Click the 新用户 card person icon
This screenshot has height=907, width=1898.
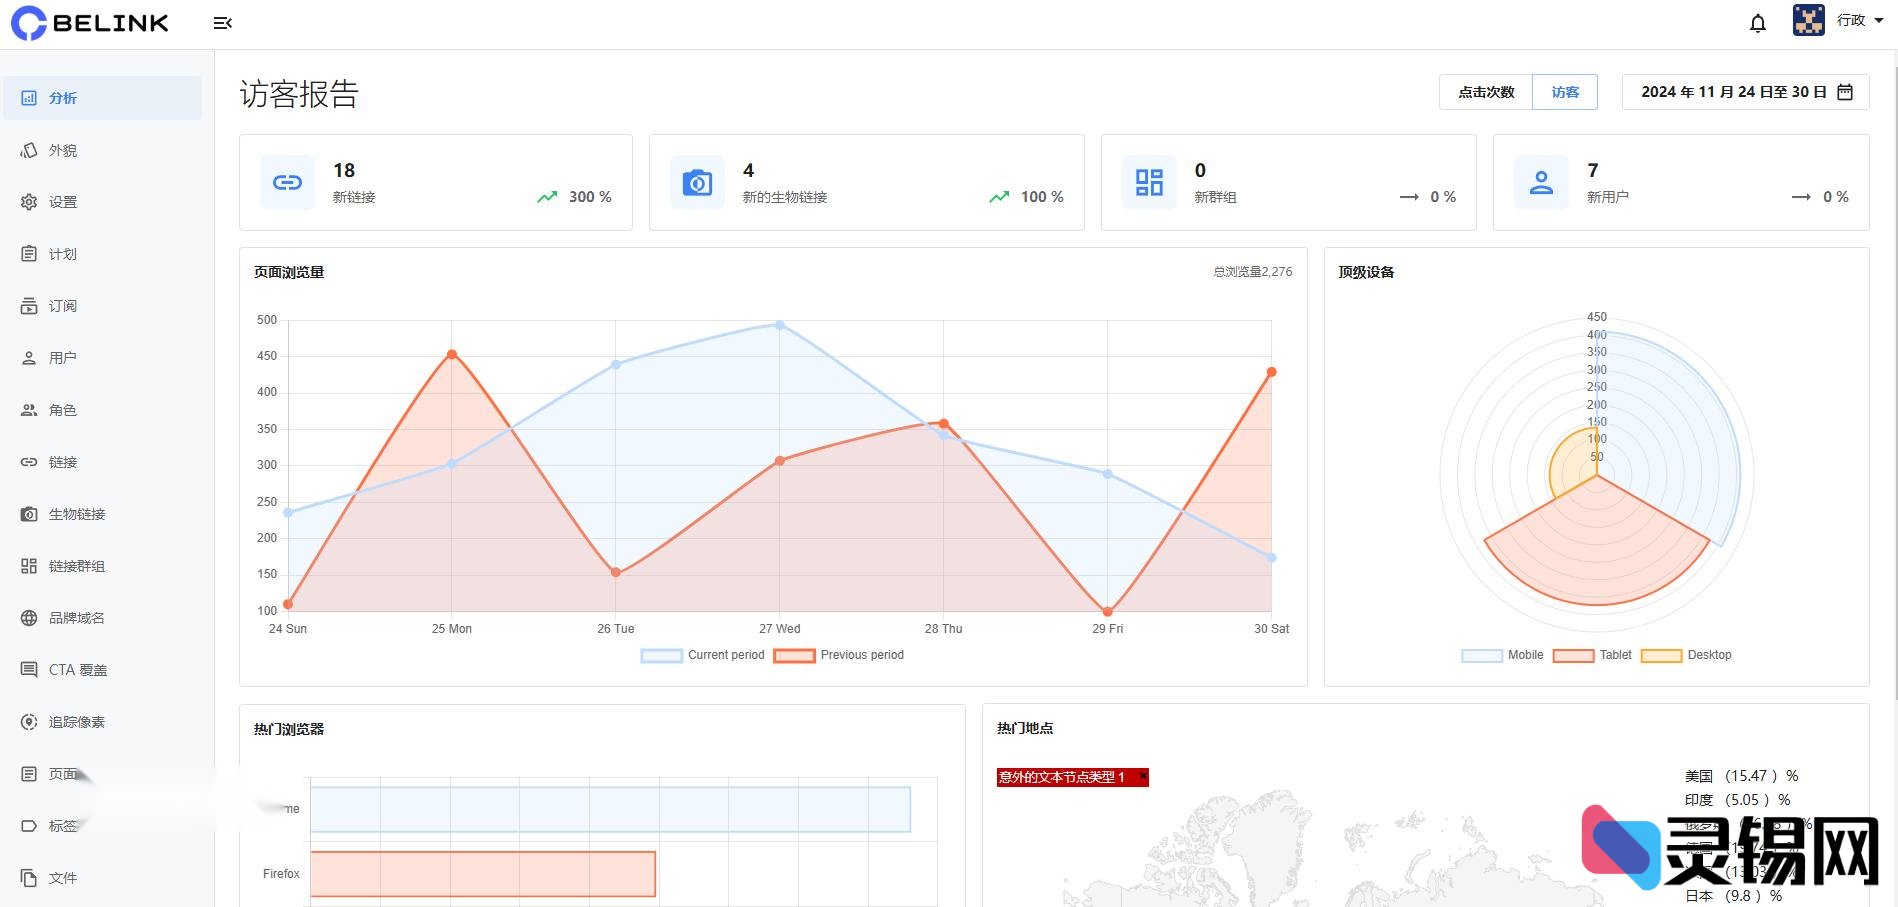tap(1541, 182)
